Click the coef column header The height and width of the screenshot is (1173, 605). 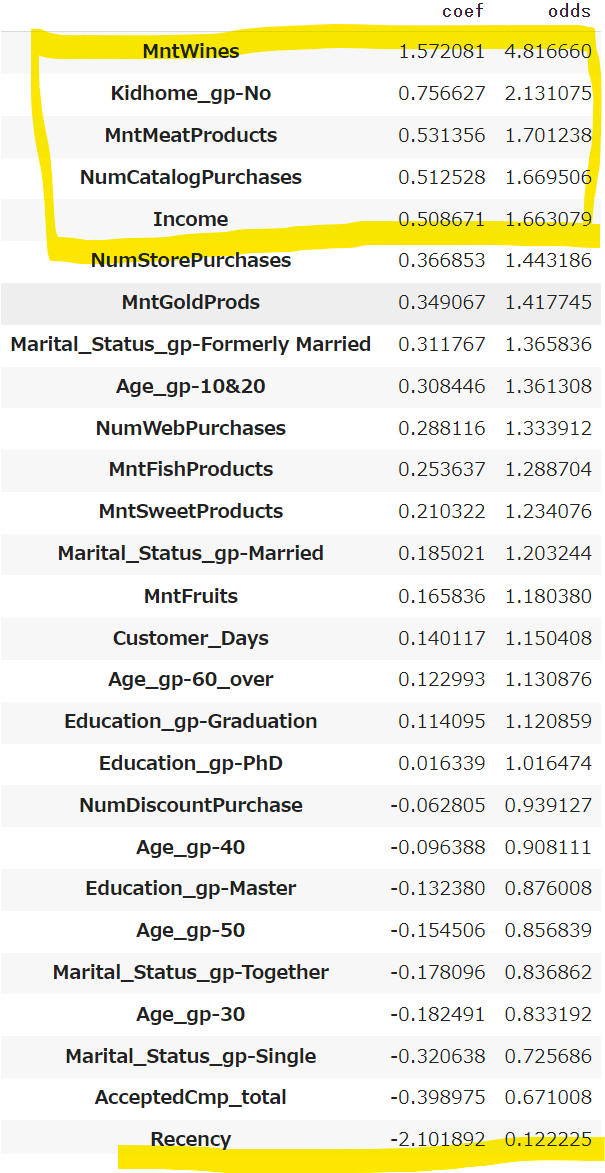coord(462,11)
